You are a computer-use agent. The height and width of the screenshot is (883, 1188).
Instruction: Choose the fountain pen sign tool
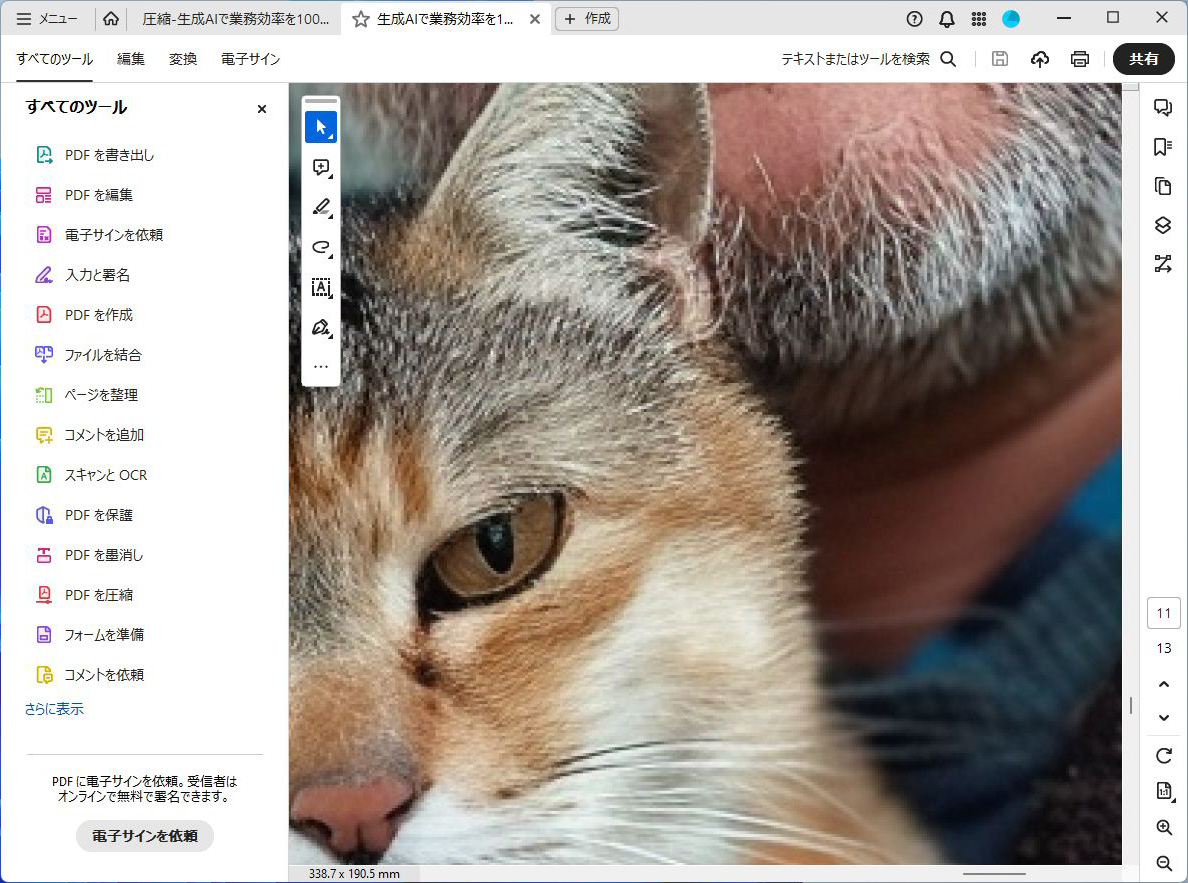[x=320, y=327]
